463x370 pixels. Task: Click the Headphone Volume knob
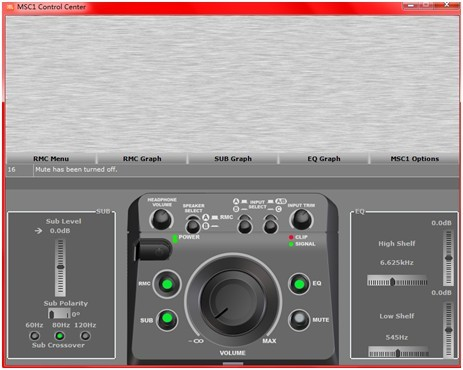point(162,220)
